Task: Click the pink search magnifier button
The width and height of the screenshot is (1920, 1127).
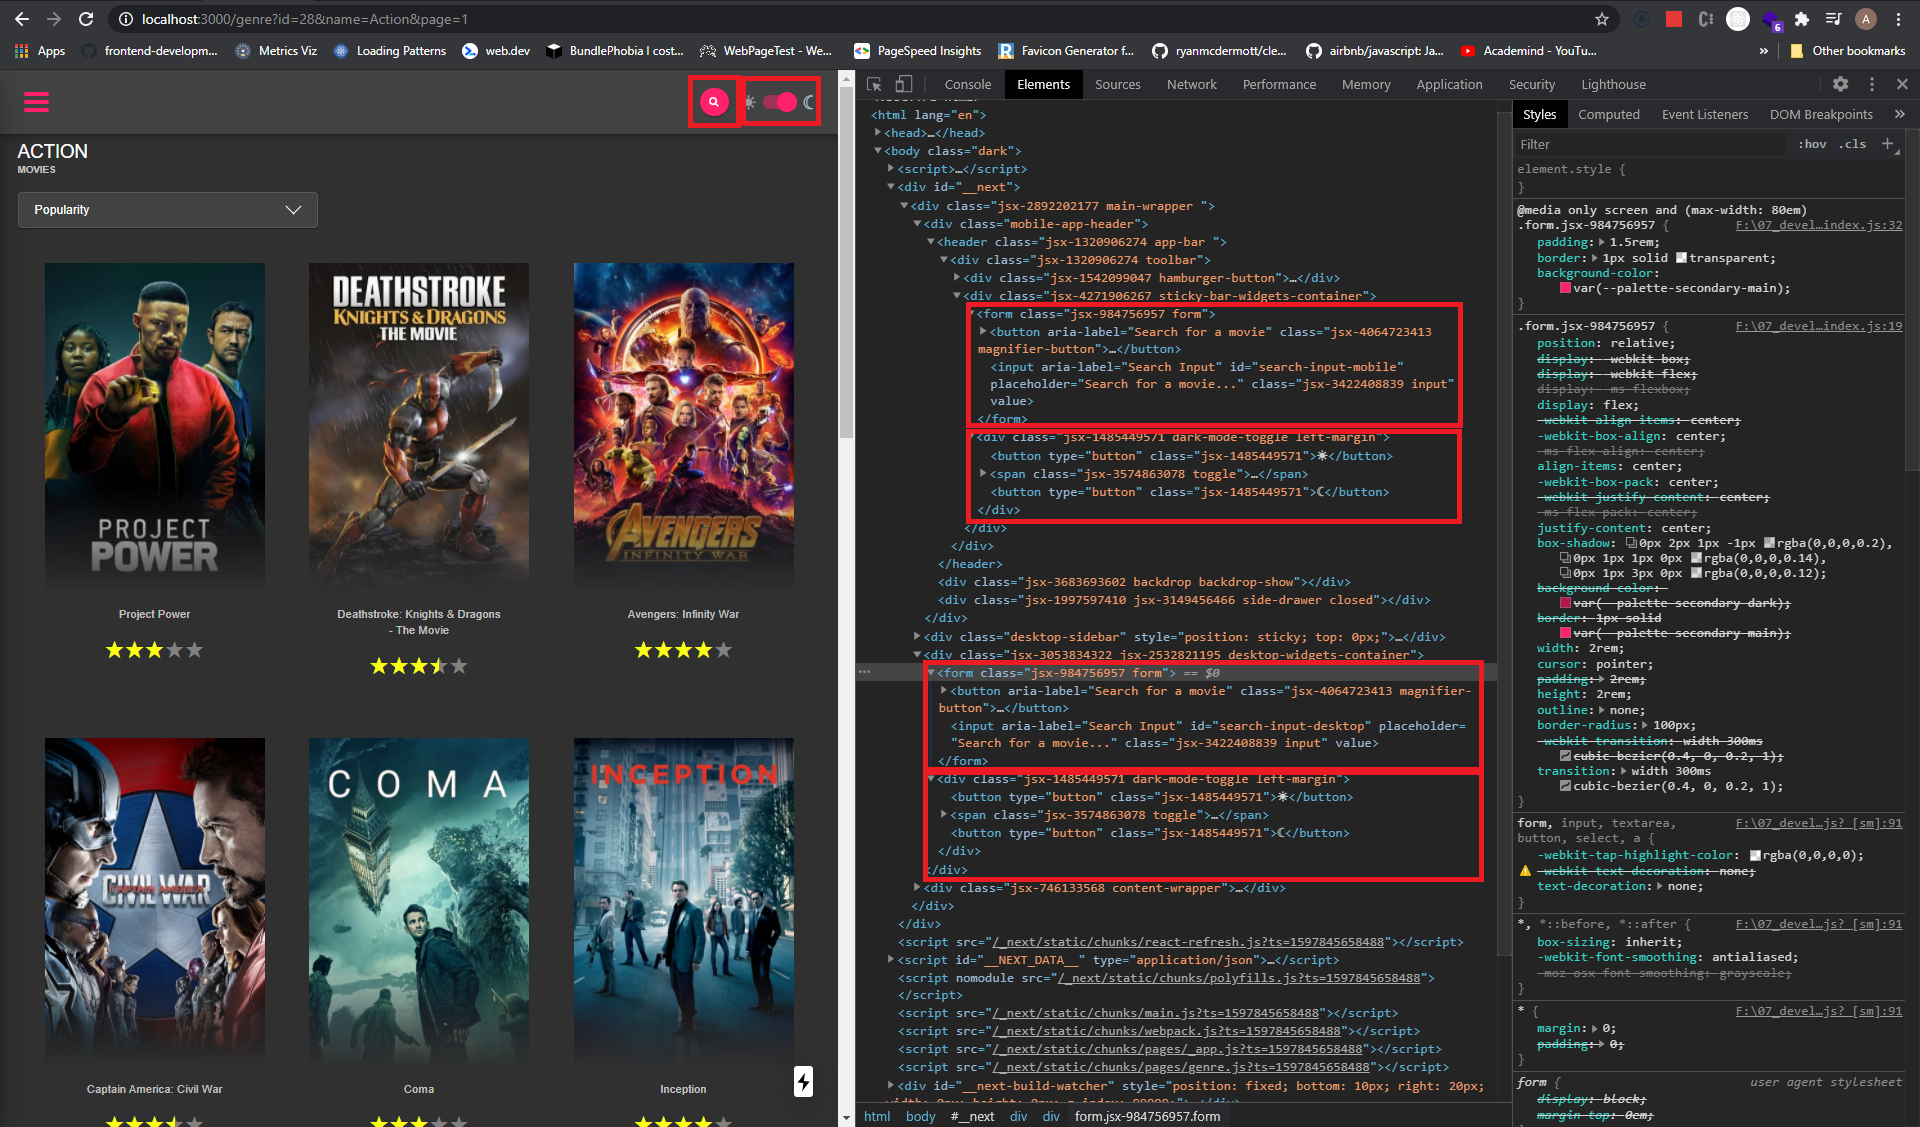Action: point(714,101)
